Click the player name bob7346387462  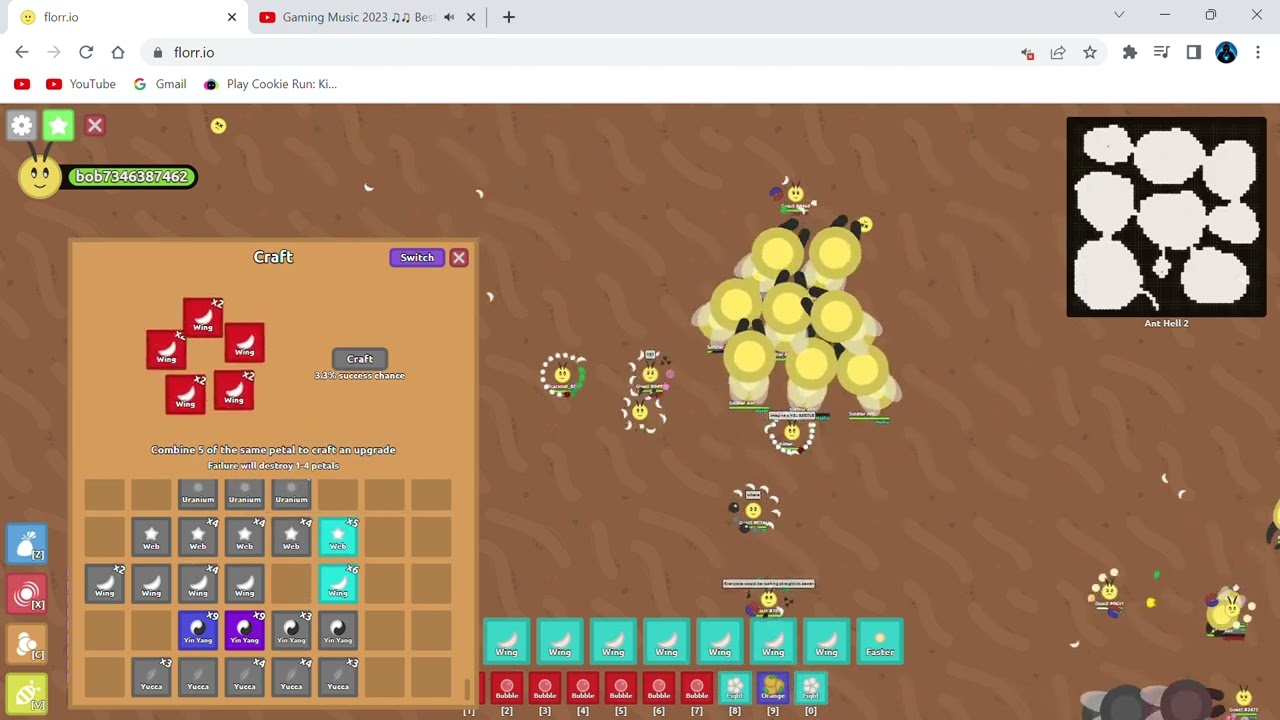point(132,177)
